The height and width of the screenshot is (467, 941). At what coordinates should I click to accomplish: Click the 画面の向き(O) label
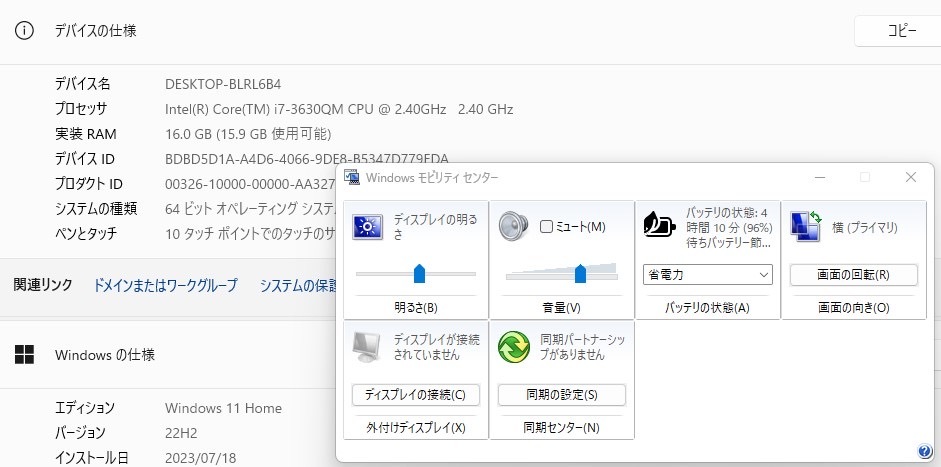pos(853,308)
